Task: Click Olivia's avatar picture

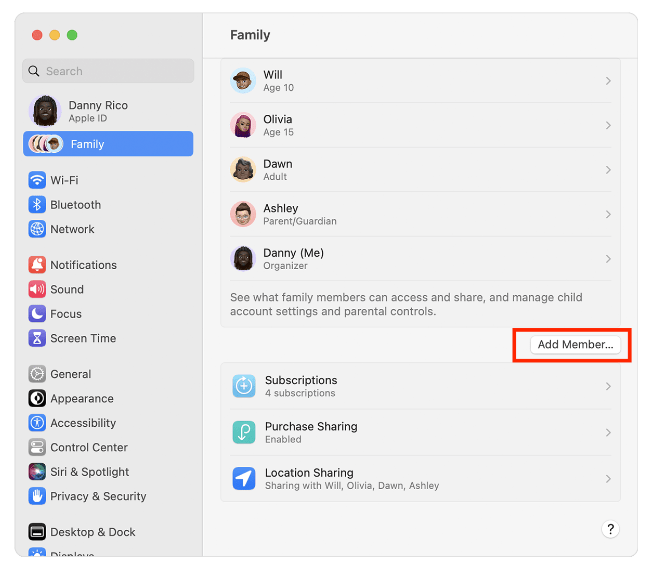Action: click(243, 125)
